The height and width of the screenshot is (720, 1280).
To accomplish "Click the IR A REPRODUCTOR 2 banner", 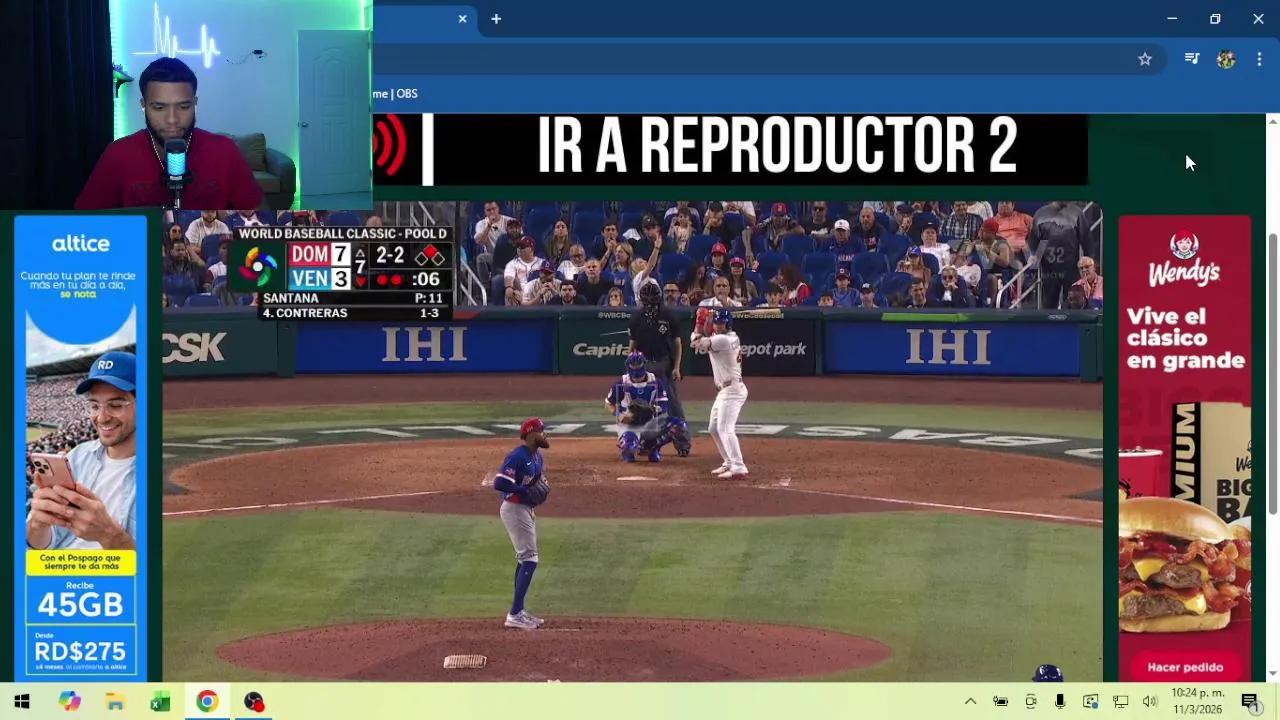I will 777,148.
